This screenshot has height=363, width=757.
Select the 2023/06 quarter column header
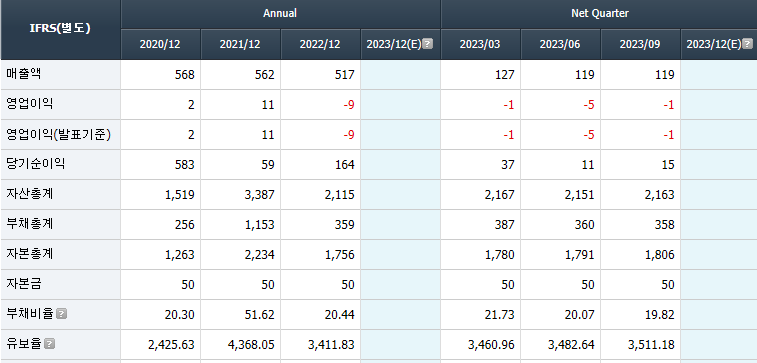[x=560, y=44]
